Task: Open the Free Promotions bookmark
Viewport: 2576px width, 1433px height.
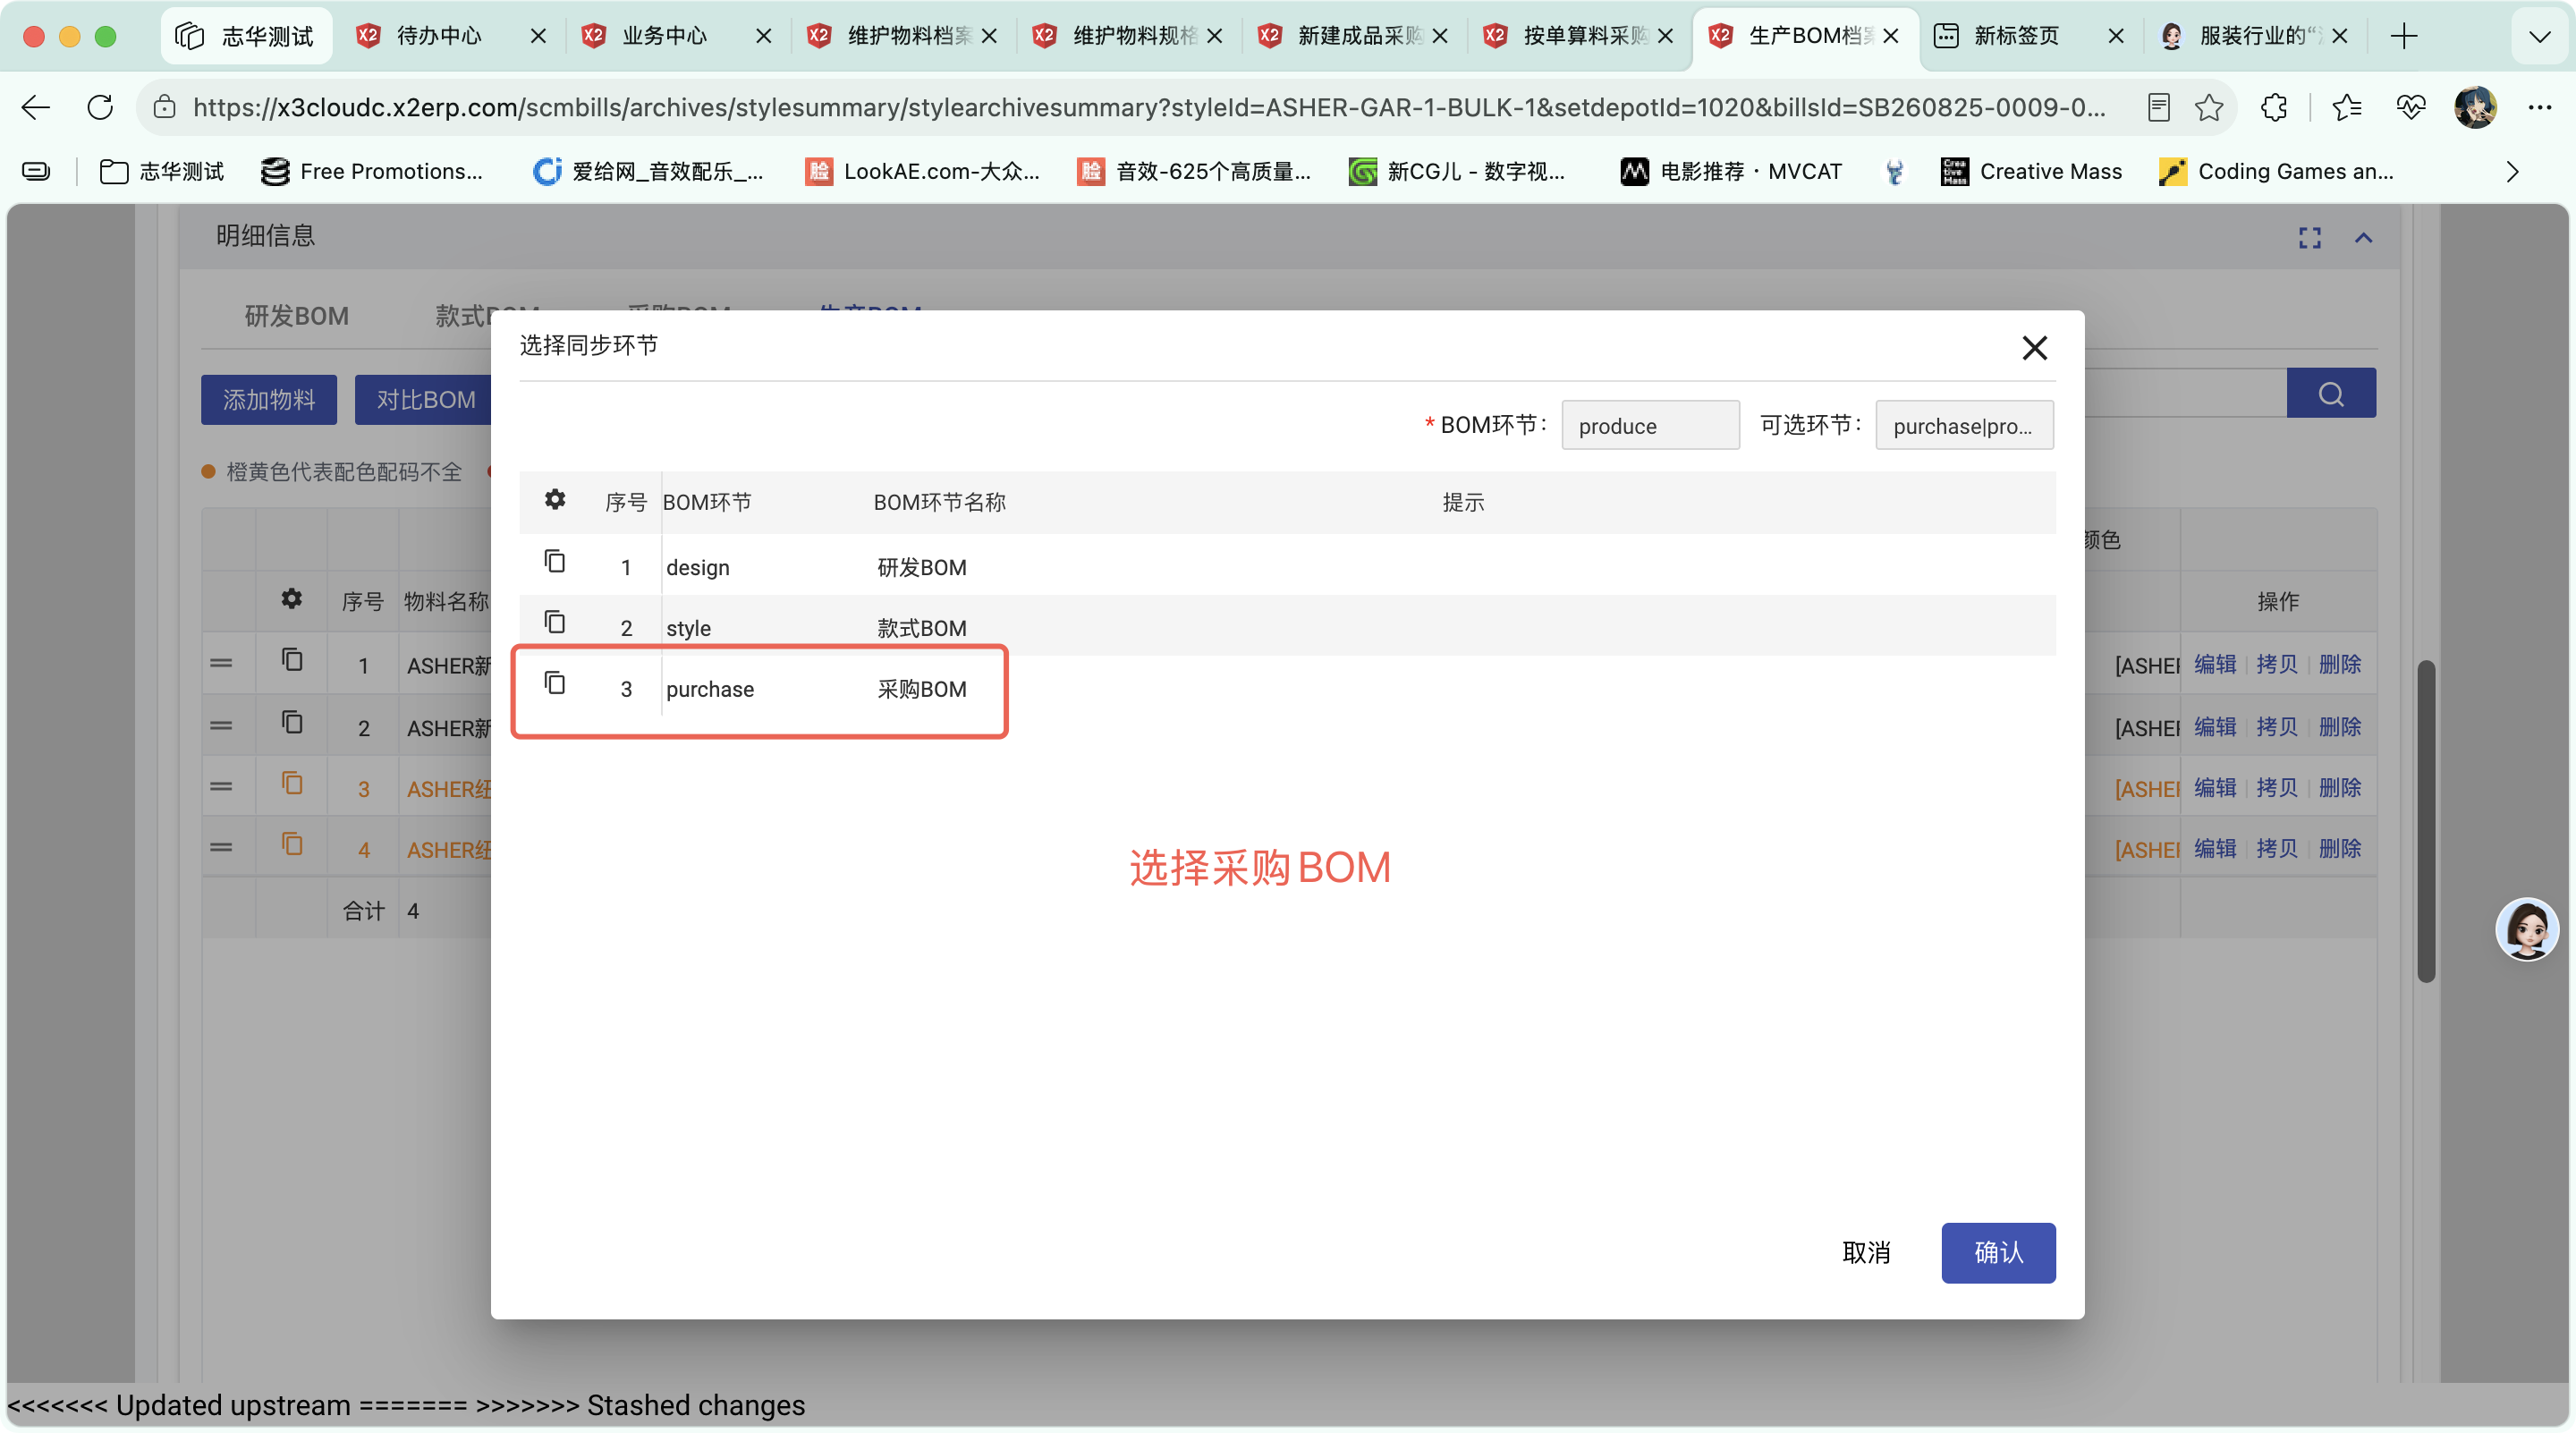Action: tap(372, 172)
